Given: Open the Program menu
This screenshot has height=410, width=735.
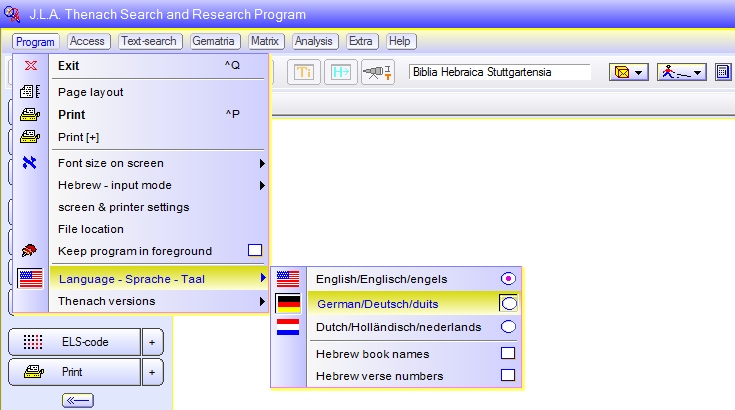Looking at the screenshot, I should click(x=35, y=42).
